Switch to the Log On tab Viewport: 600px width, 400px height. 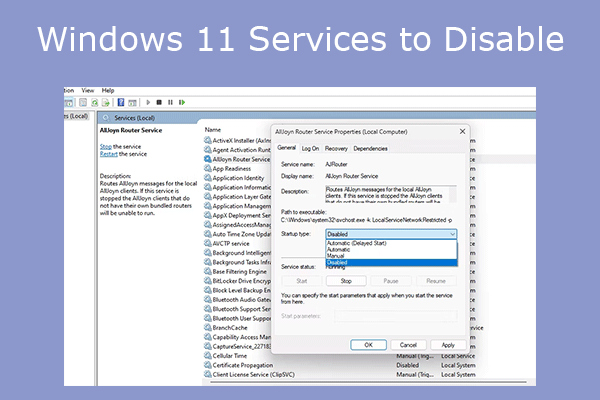tap(310, 149)
